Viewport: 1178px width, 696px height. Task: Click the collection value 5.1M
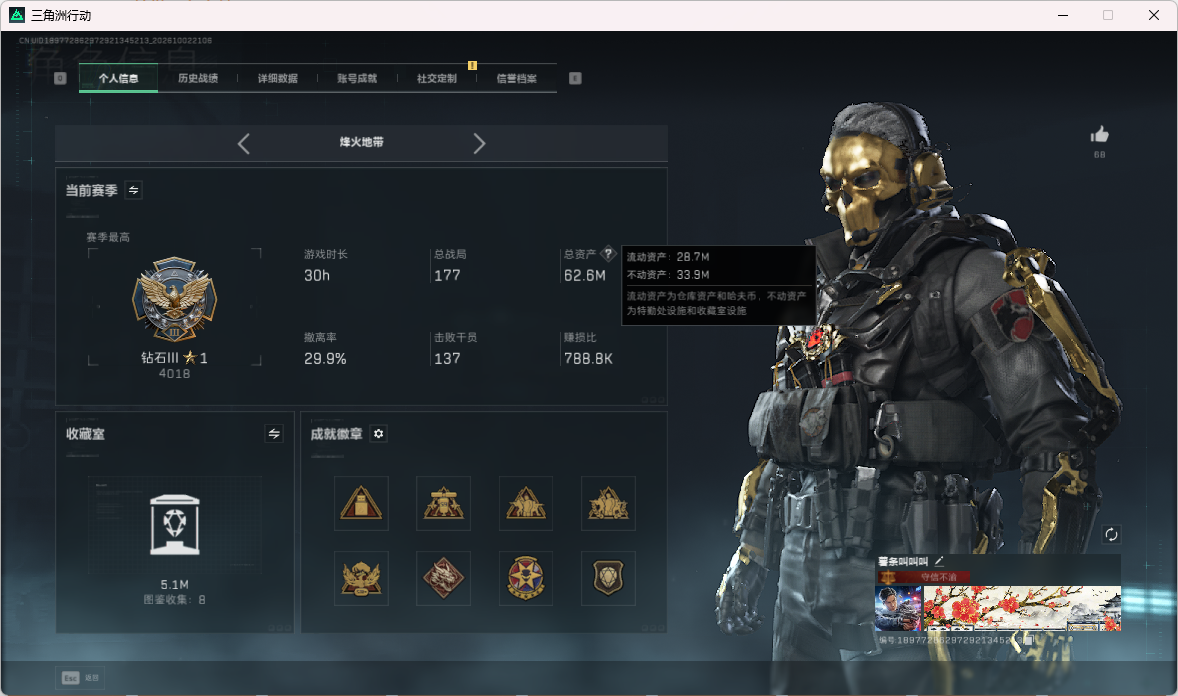(x=174, y=585)
